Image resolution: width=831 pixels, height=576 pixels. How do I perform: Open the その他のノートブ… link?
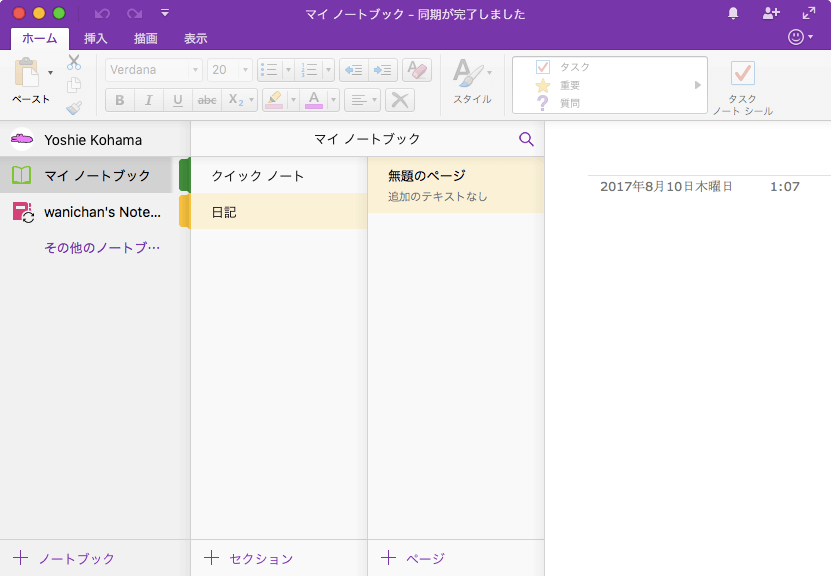tap(102, 247)
